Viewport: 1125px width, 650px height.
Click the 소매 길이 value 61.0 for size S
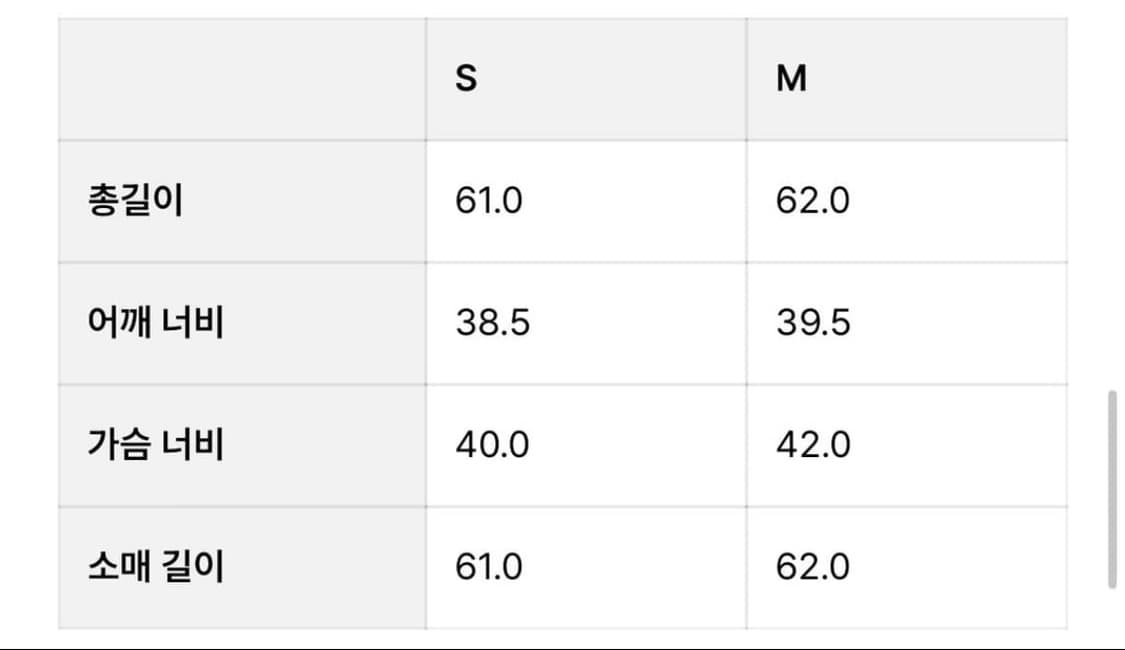[489, 567]
